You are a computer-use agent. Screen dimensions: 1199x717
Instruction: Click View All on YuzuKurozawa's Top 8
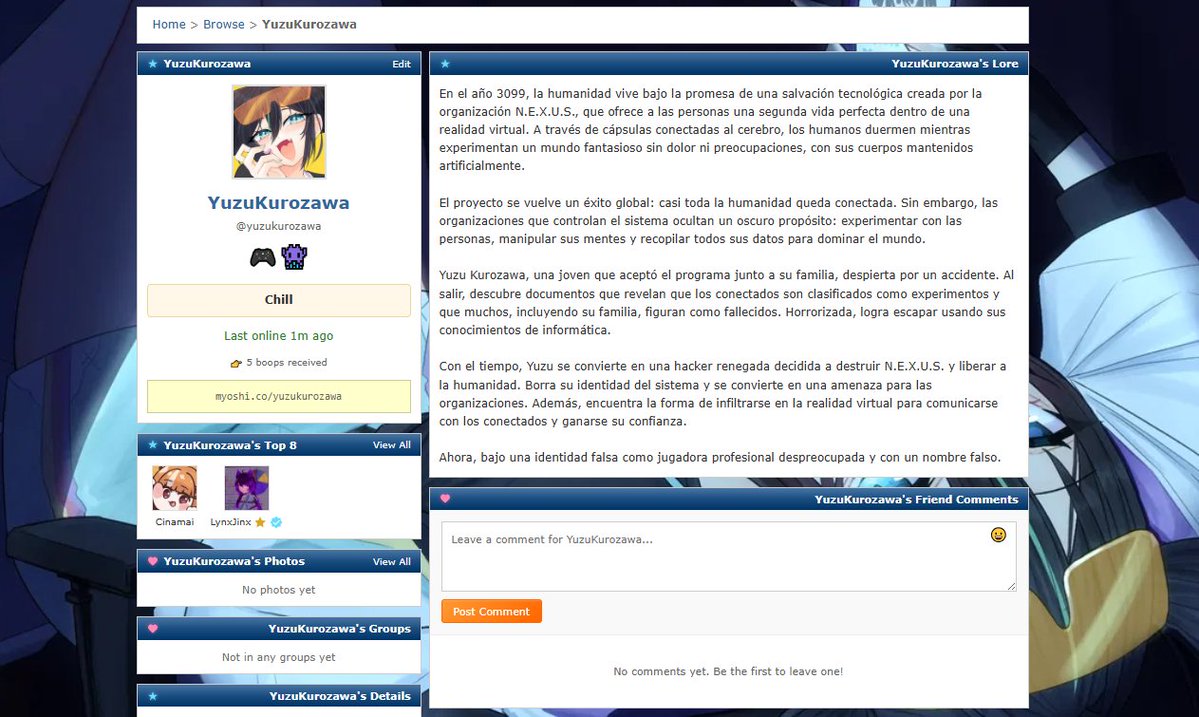click(x=391, y=445)
